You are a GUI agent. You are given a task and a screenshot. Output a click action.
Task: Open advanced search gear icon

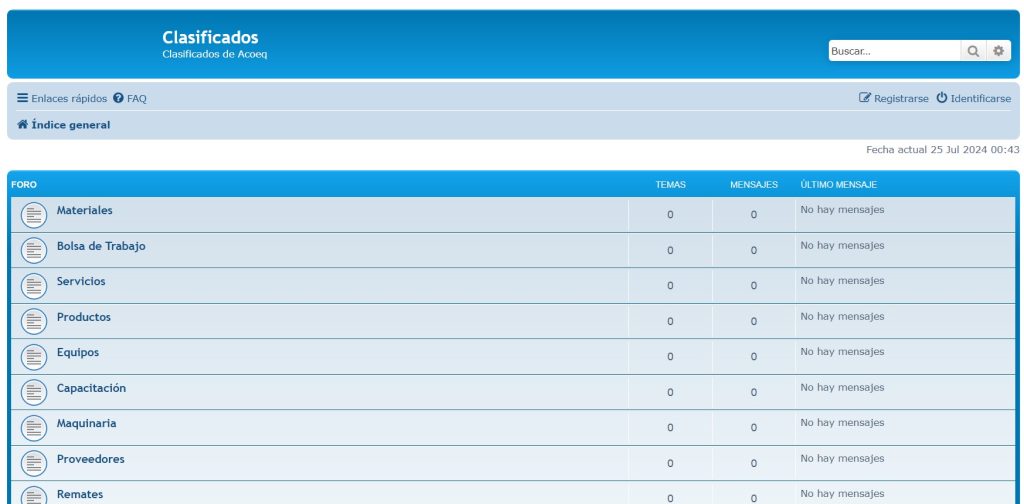pos(997,51)
